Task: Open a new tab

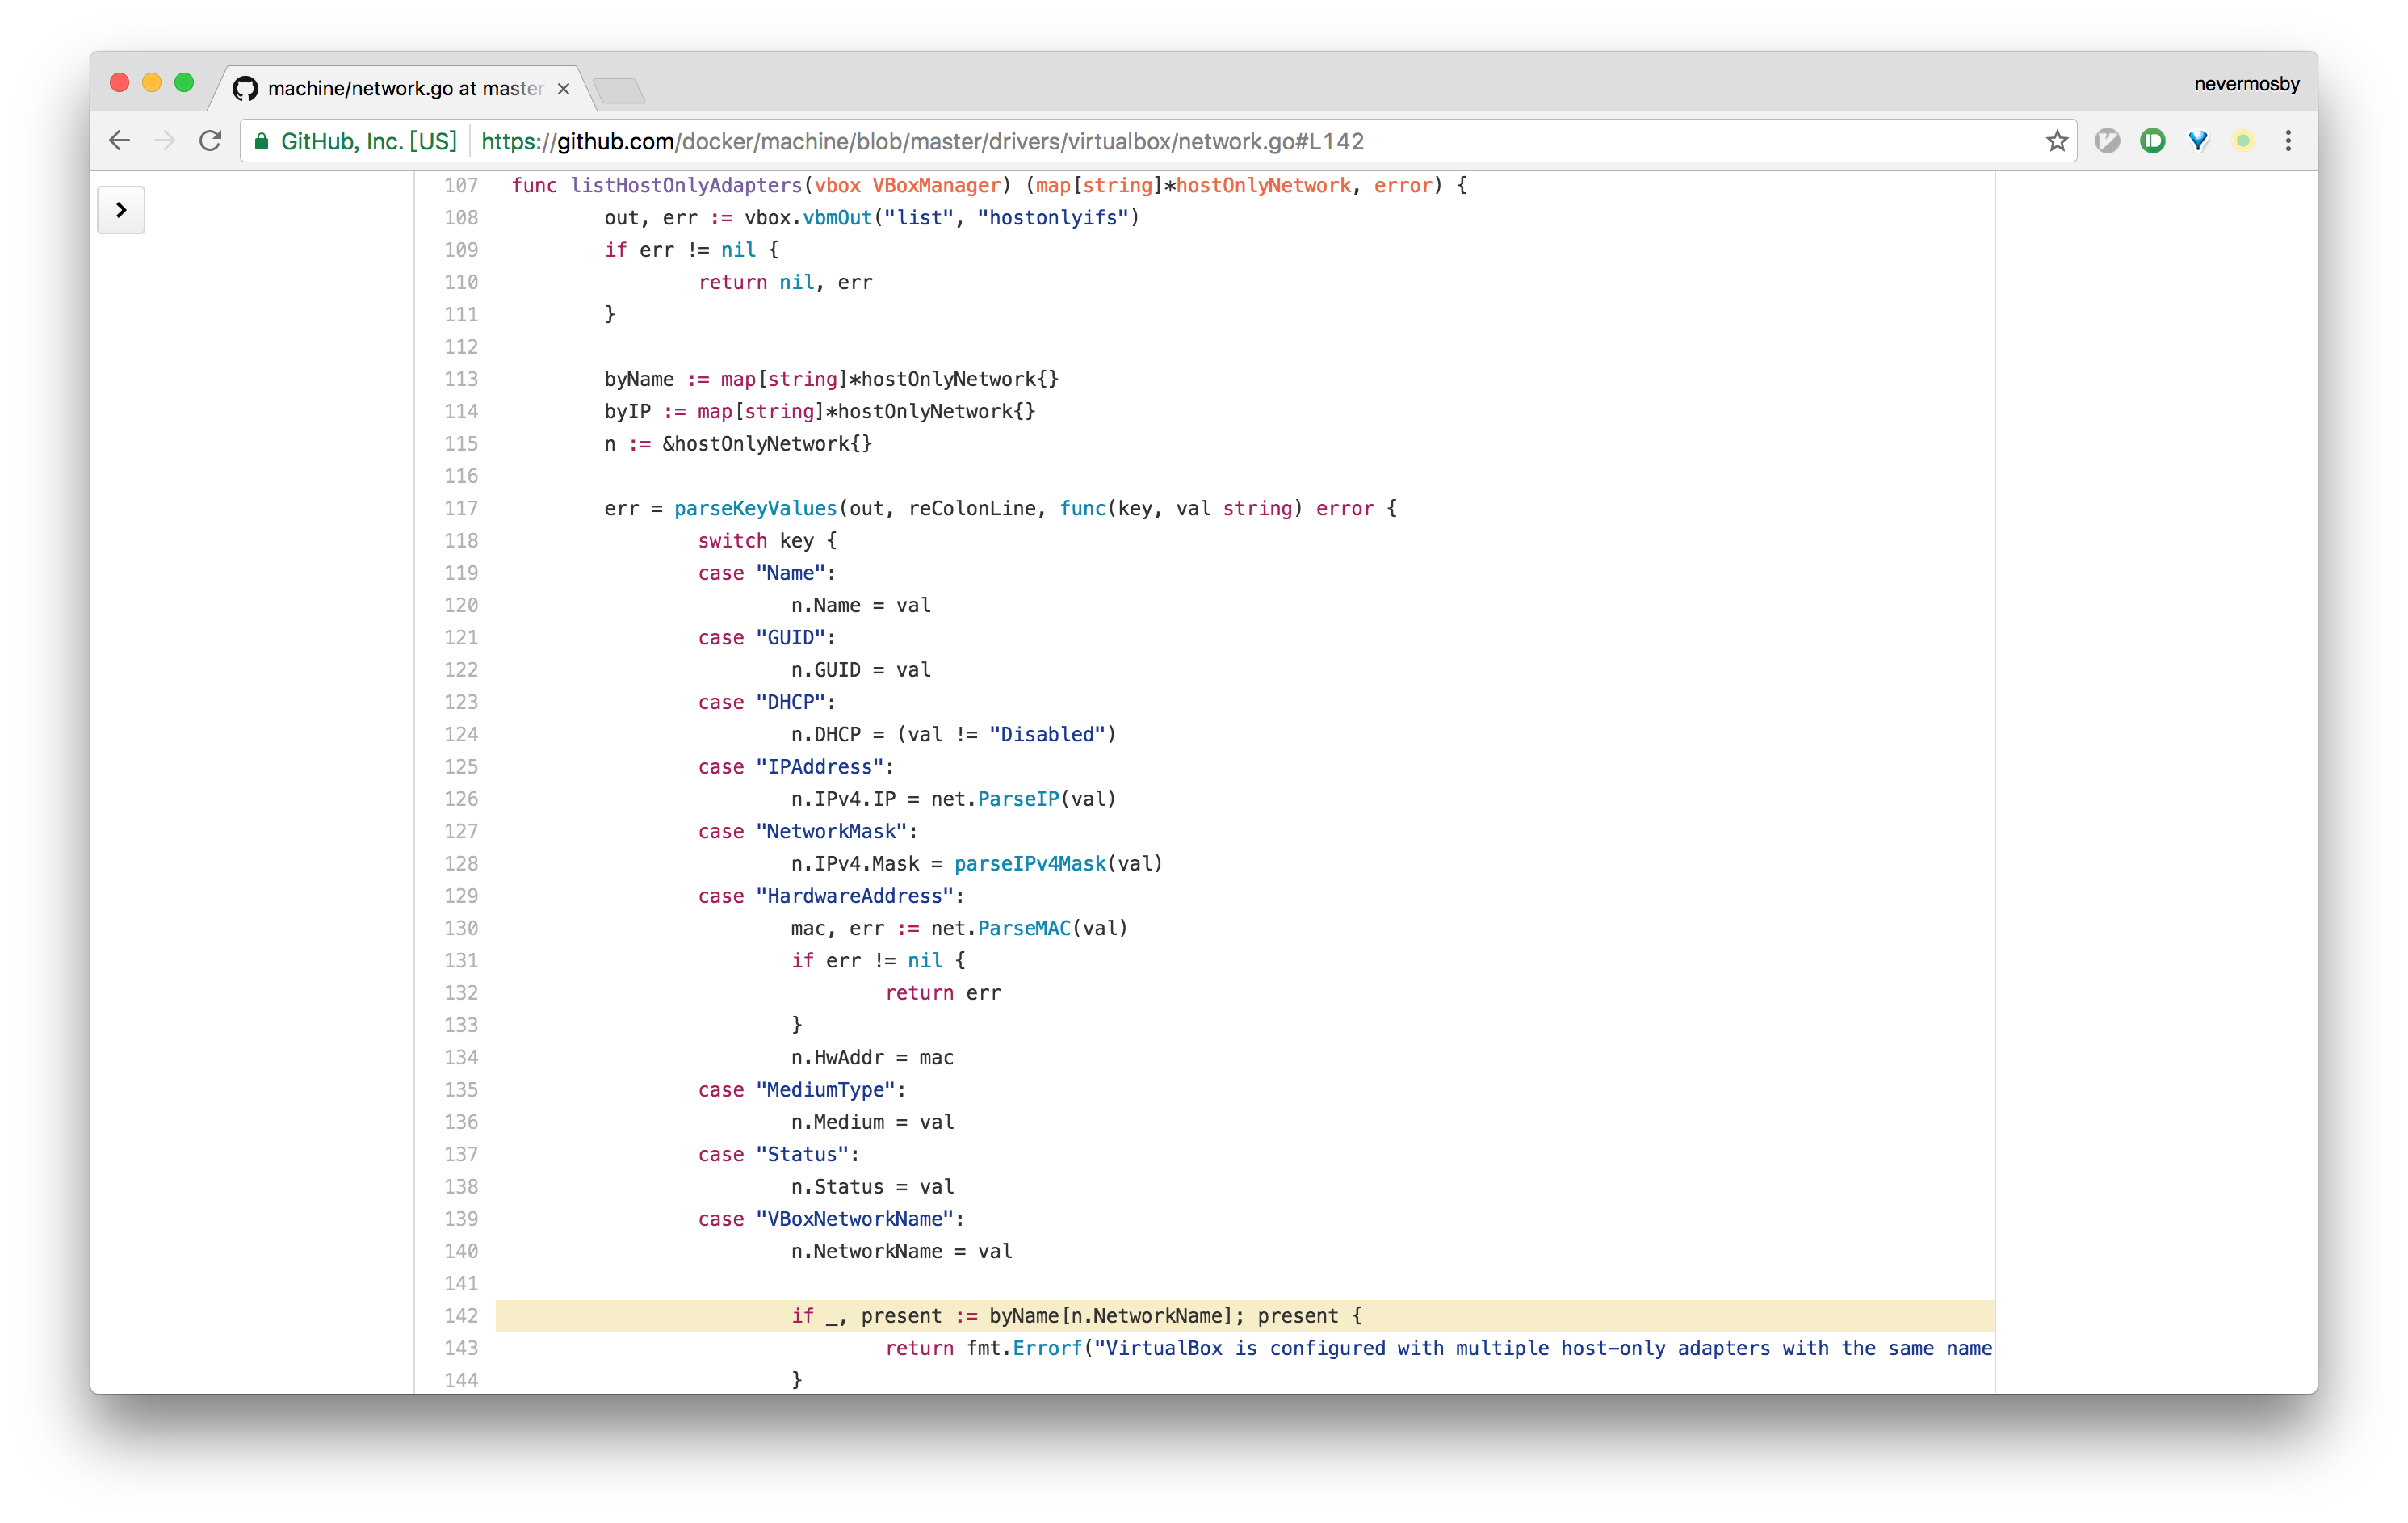Action: click(x=619, y=91)
